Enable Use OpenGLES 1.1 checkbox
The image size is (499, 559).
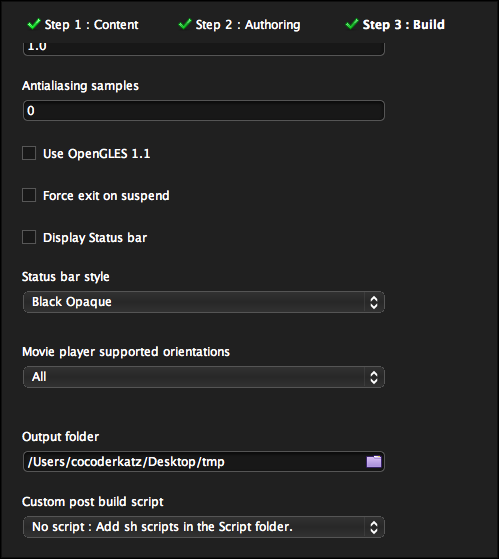coord(29,153)
